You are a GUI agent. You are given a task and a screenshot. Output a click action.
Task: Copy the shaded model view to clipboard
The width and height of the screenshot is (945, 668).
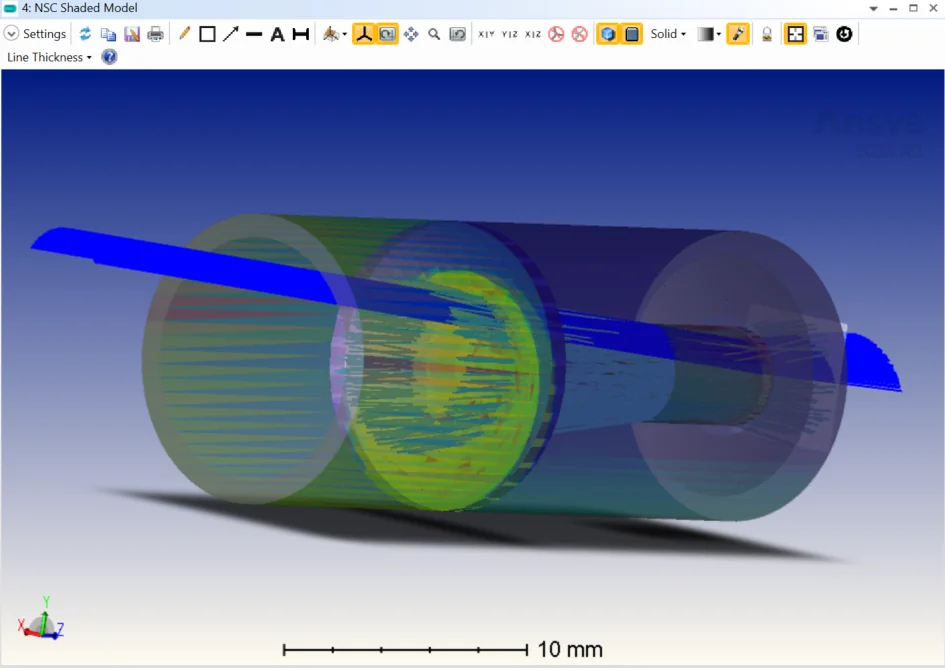[x=109, y=33]
